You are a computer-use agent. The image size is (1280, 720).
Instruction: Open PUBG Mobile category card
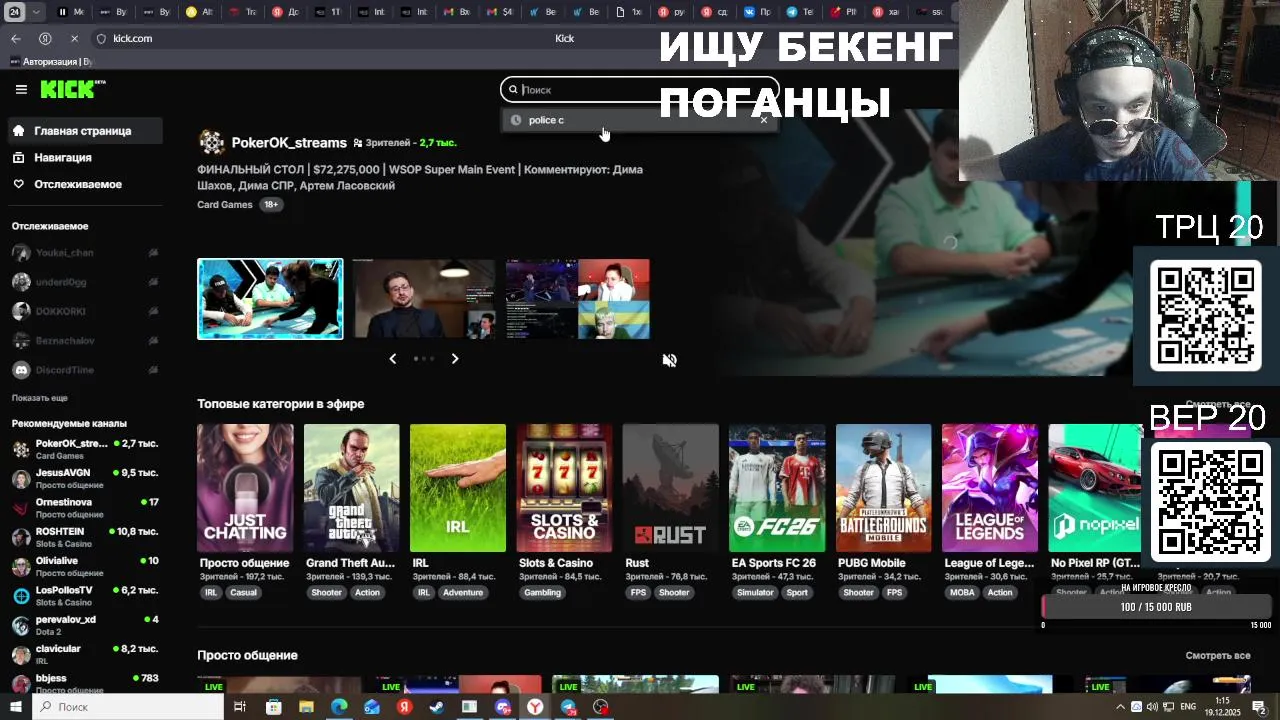coord(884,488)
